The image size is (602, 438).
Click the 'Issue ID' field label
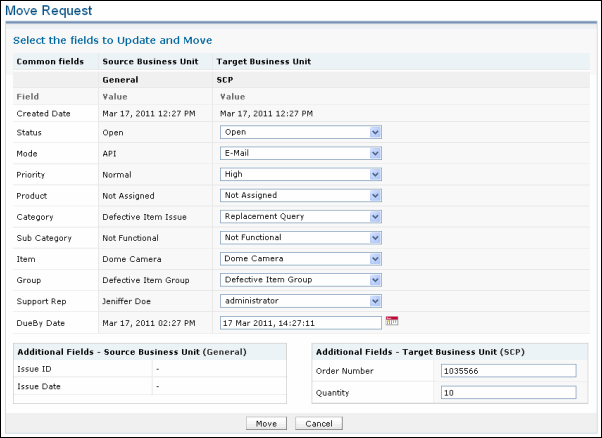click(34, 369)
